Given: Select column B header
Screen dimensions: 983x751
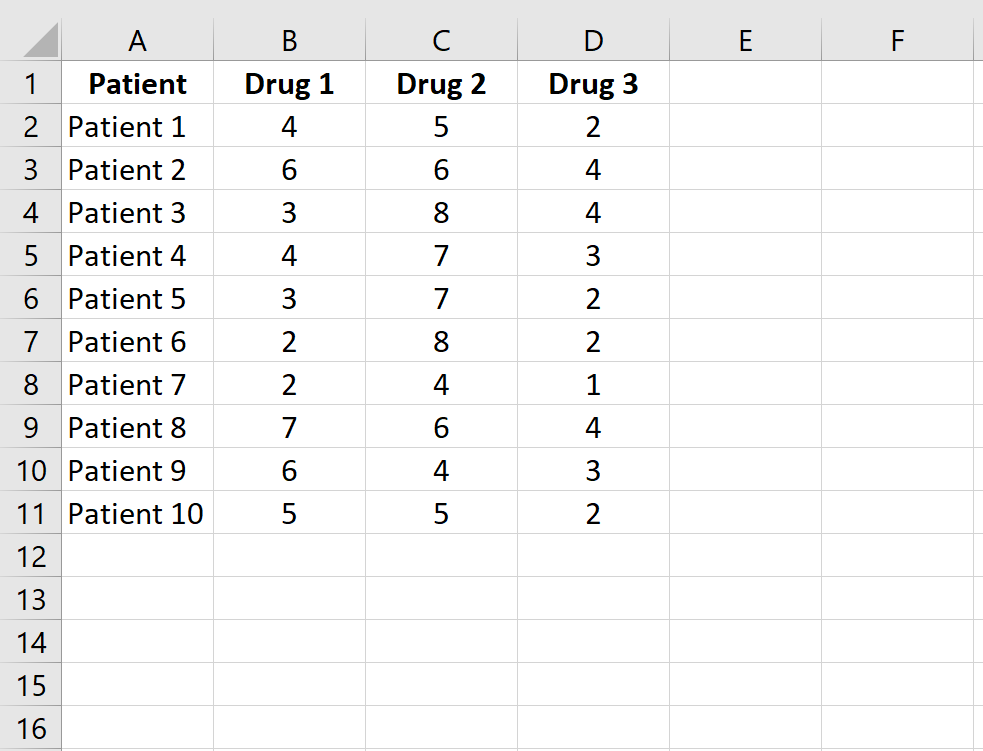Looking at the screenshot, I should point(289,40).
